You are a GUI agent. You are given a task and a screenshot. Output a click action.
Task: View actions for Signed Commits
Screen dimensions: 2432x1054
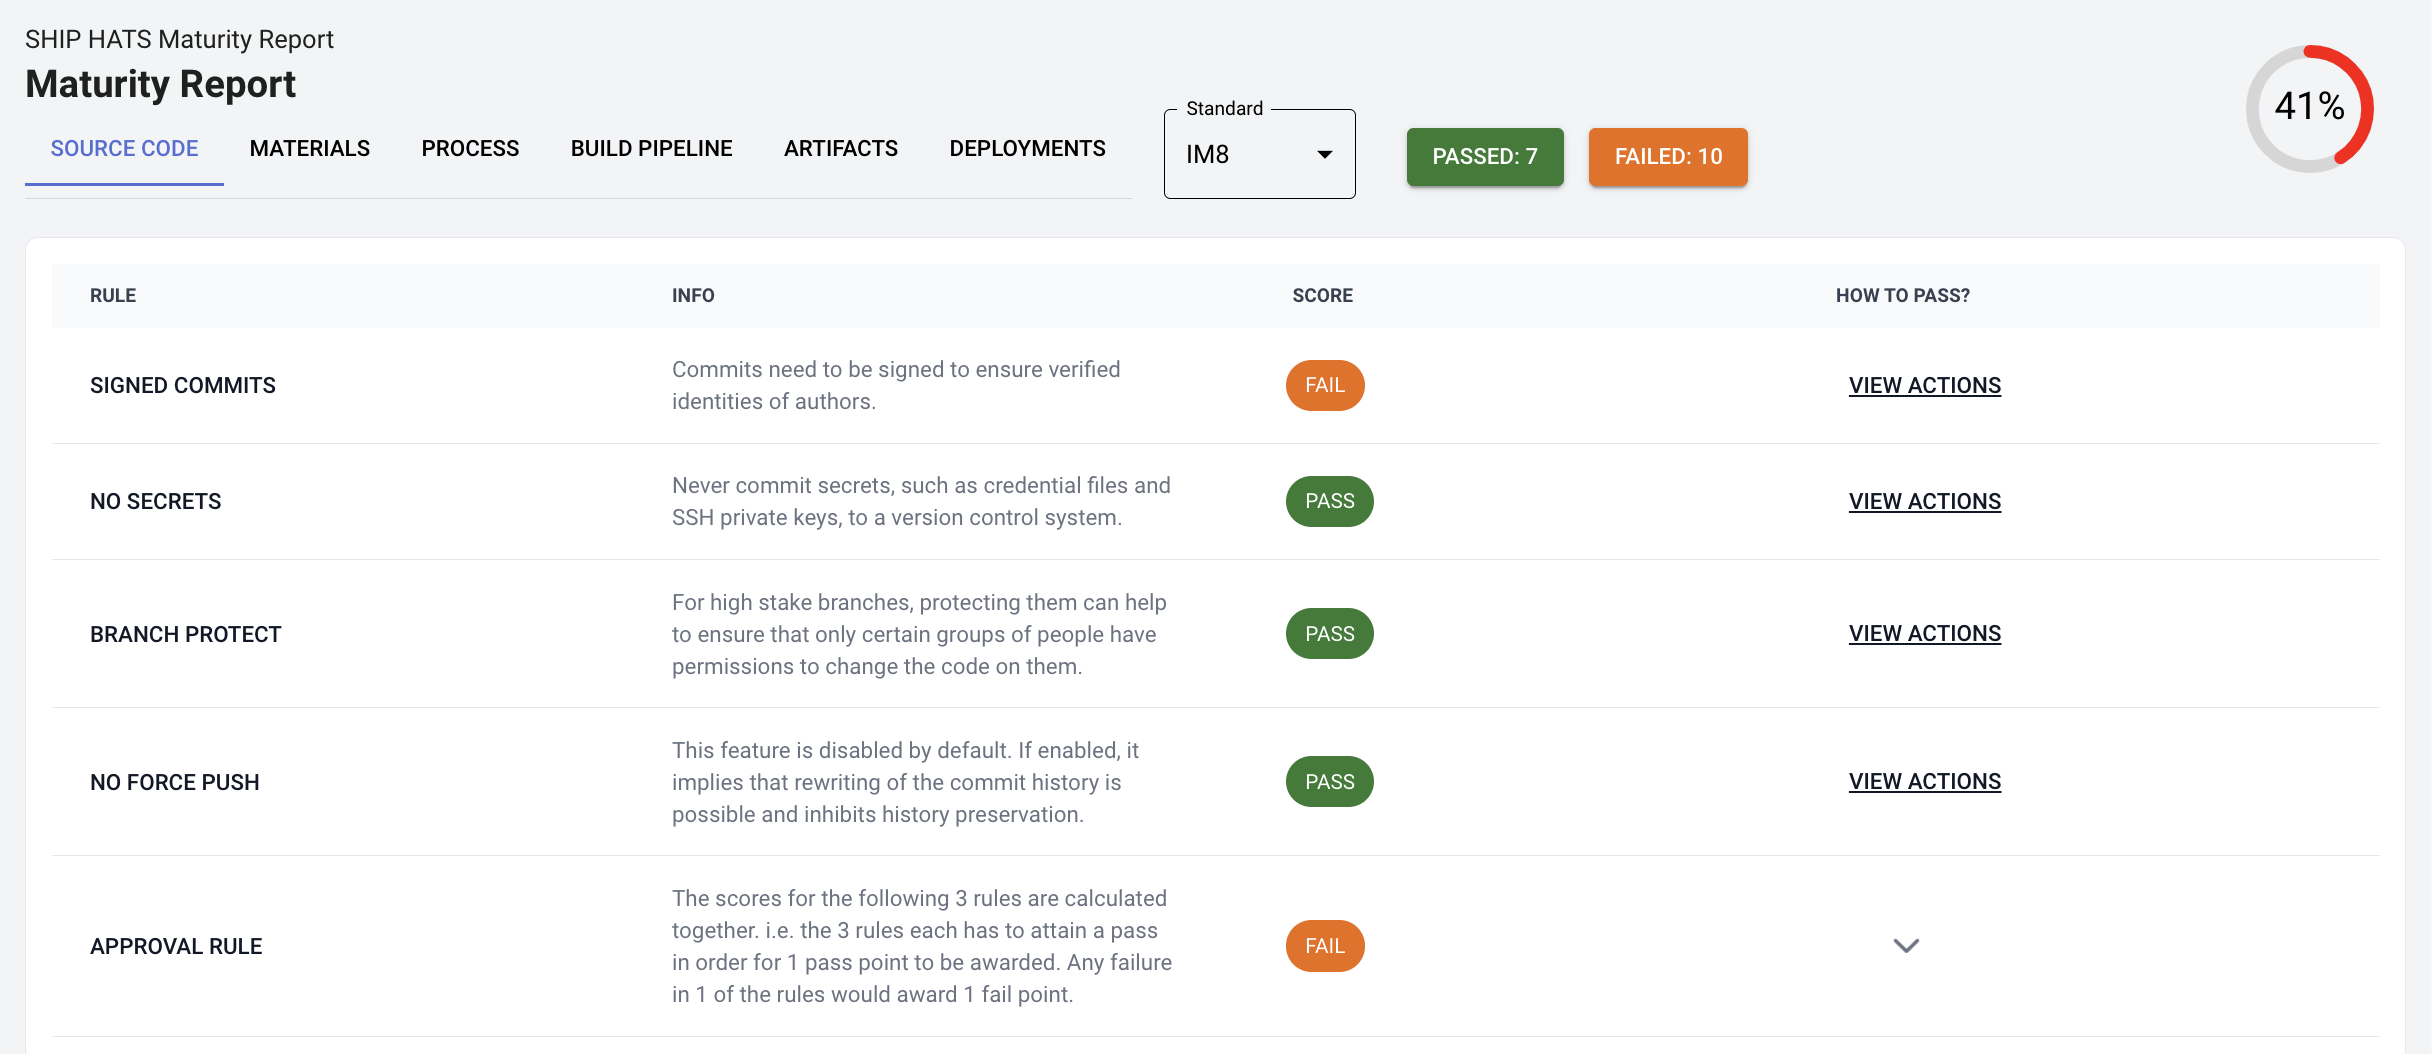pos(1924,386)
